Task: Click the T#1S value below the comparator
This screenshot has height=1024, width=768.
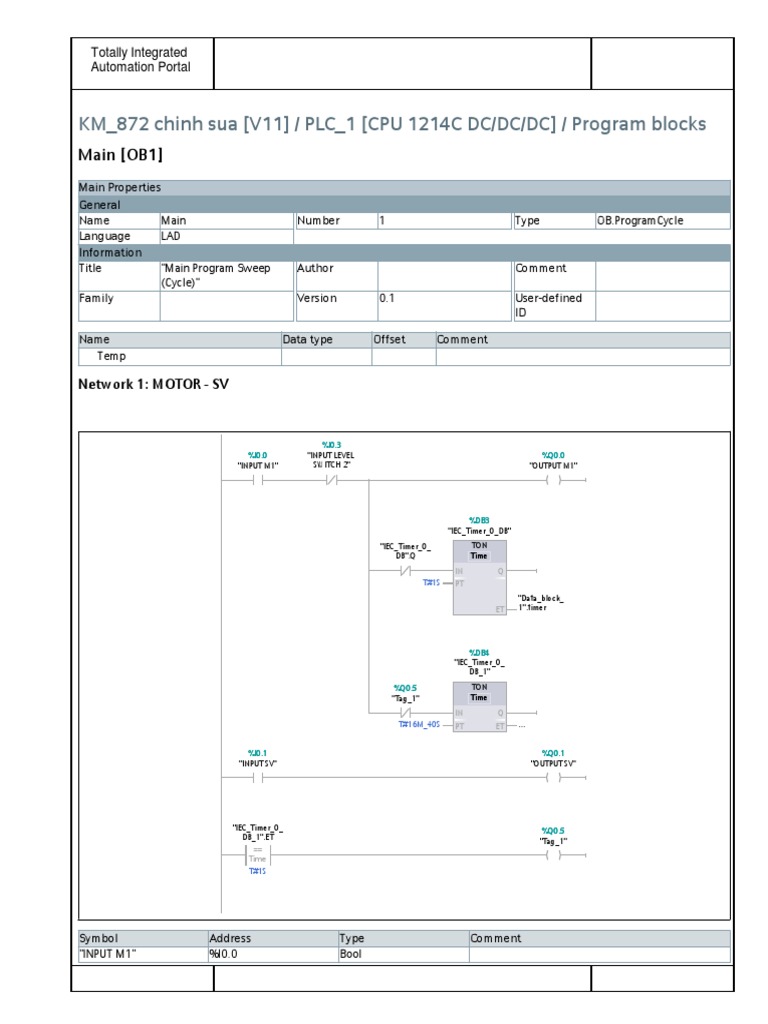Action: pos(257,872)
